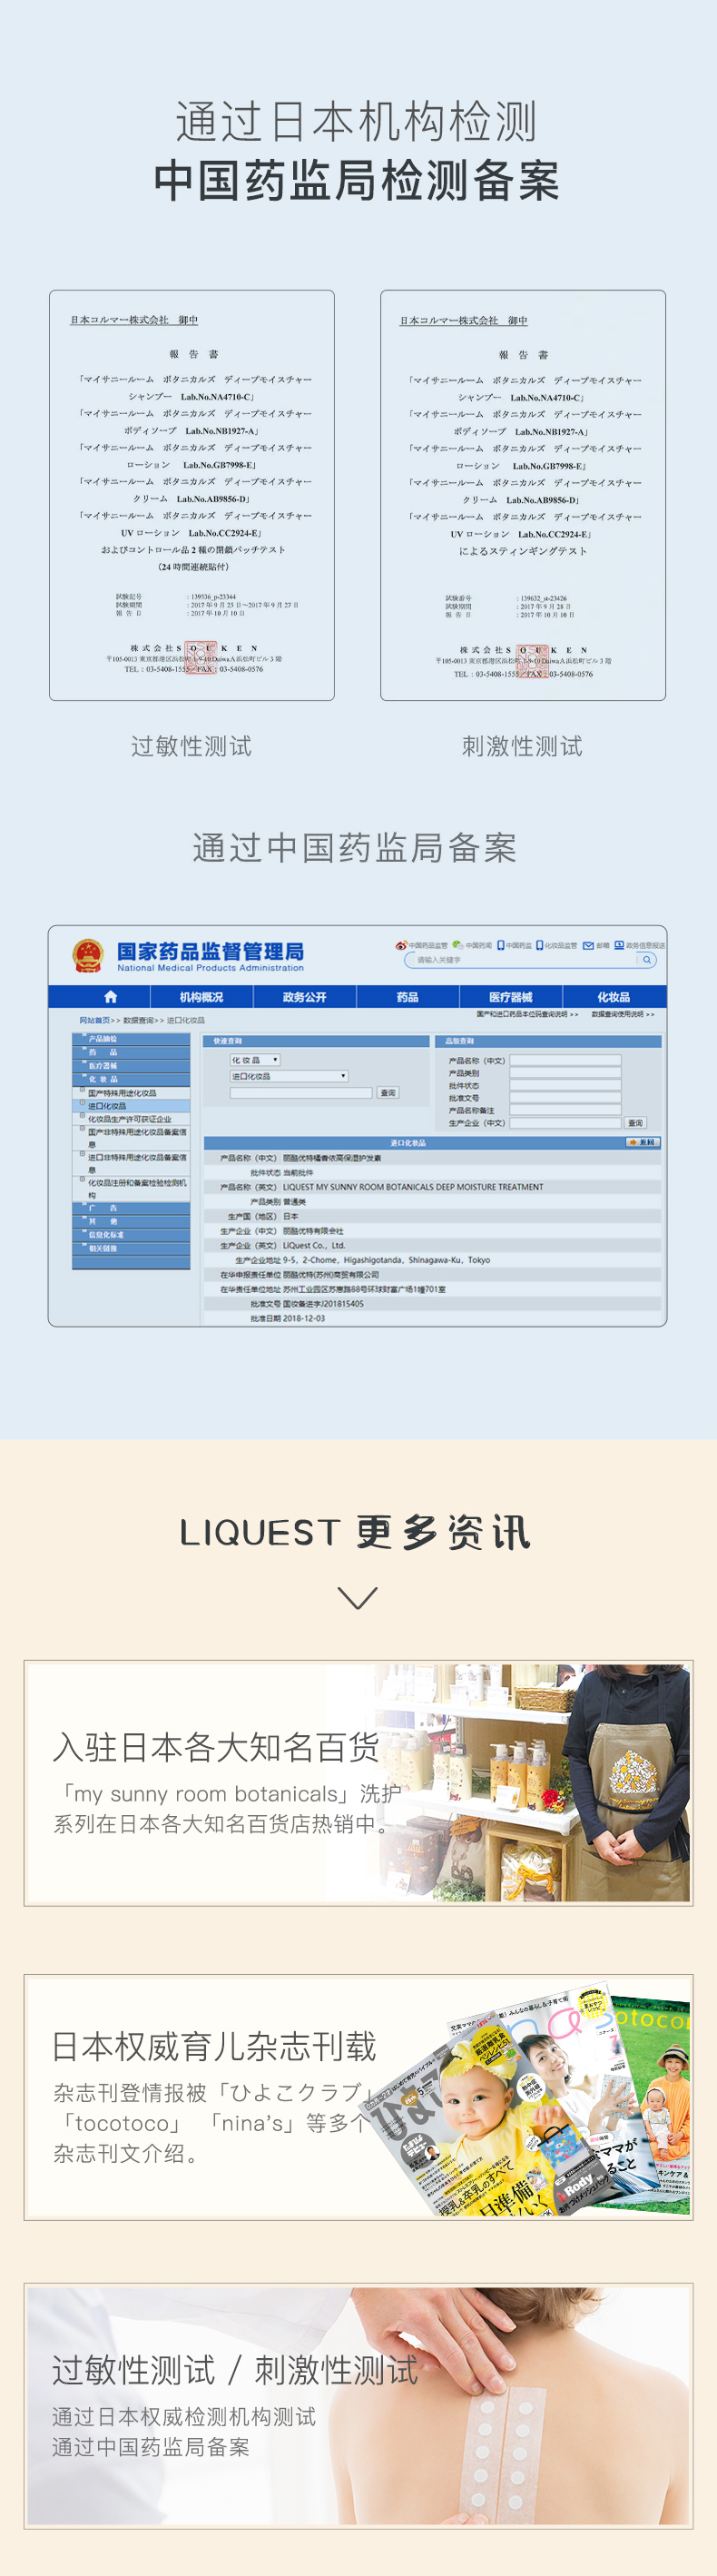Click the national emblem logo
The image size is (717, 2576).
(x=88, y=955)
